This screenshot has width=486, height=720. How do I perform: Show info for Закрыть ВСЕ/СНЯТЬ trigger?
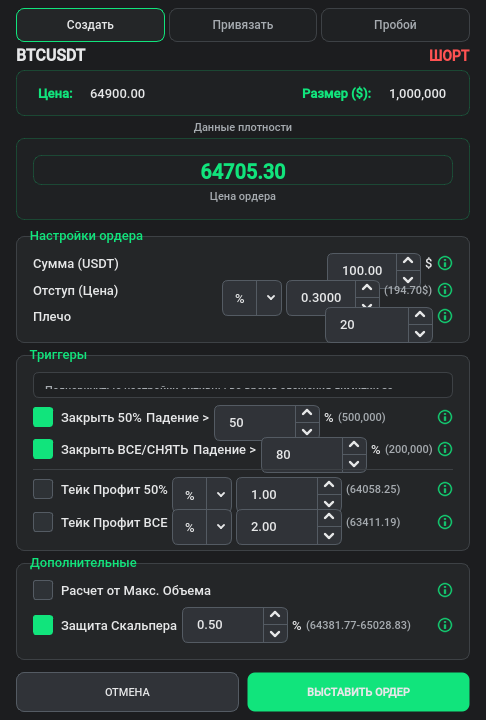(445, 449)
